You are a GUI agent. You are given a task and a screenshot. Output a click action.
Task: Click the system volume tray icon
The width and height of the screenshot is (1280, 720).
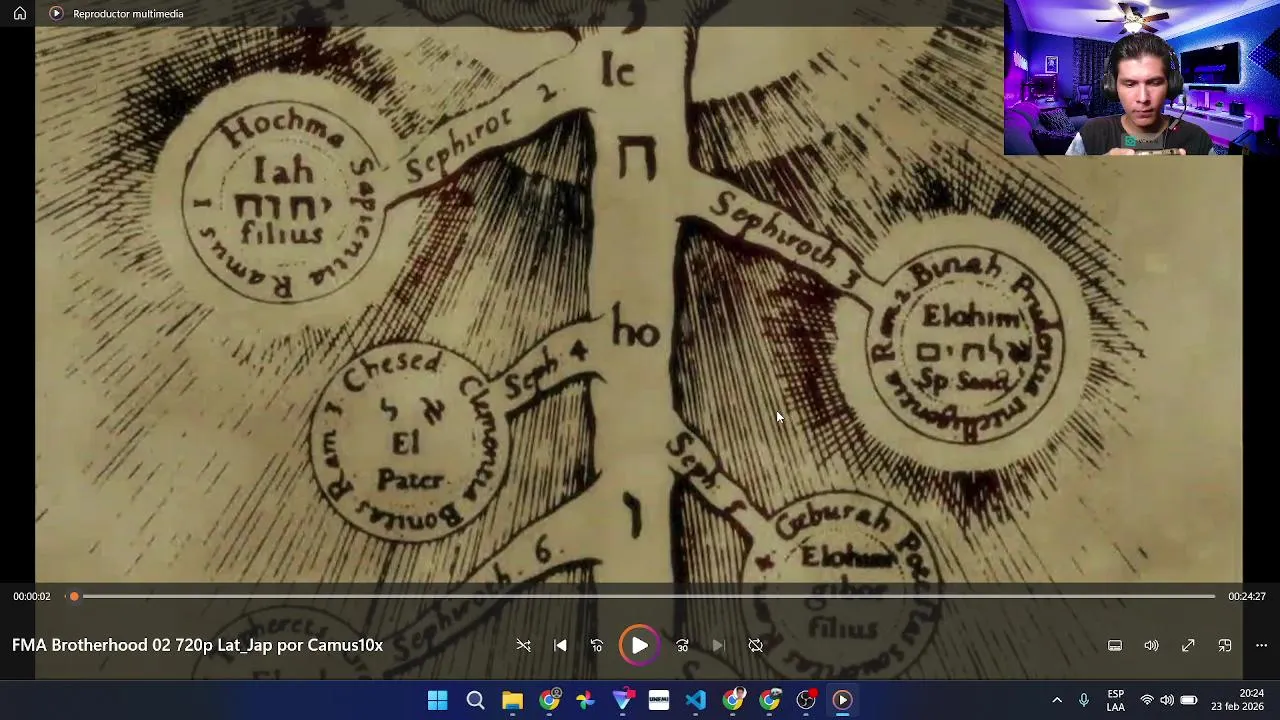[x=1167, y=700]
